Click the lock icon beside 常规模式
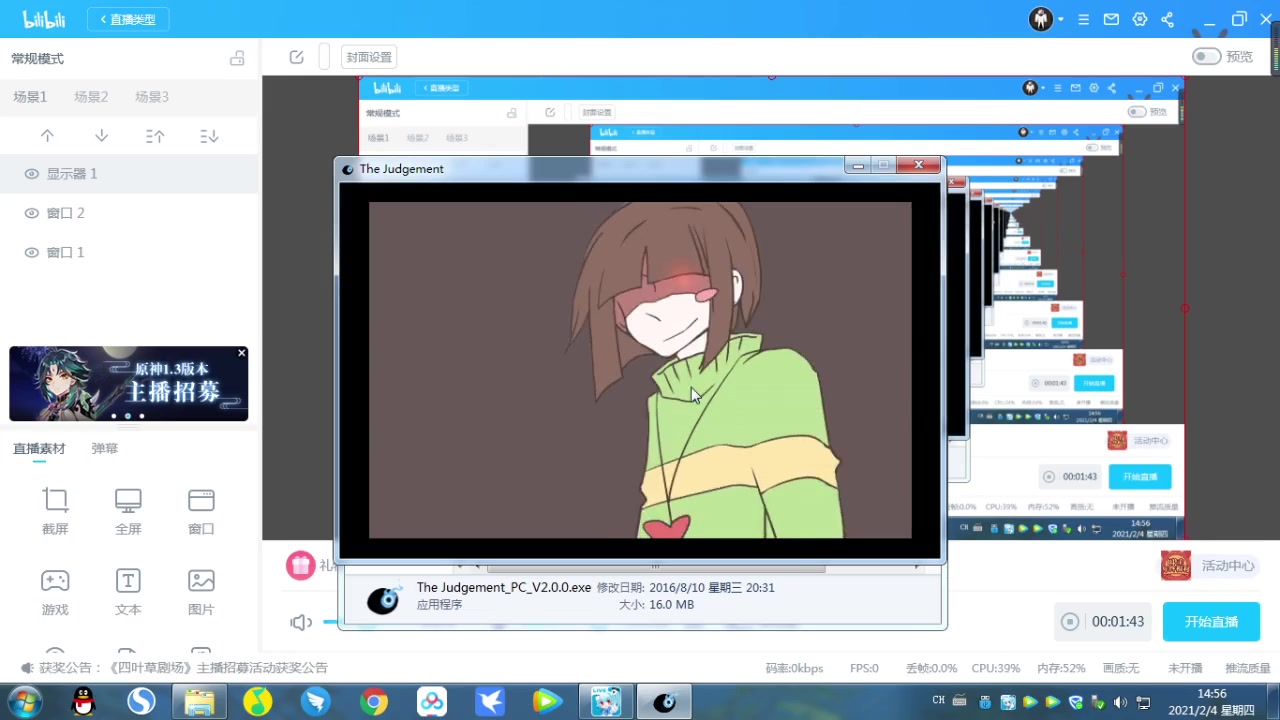 [237, 58]
